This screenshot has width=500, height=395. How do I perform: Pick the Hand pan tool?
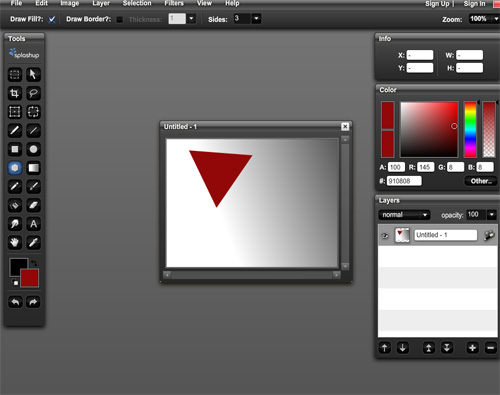pos(15,243)
